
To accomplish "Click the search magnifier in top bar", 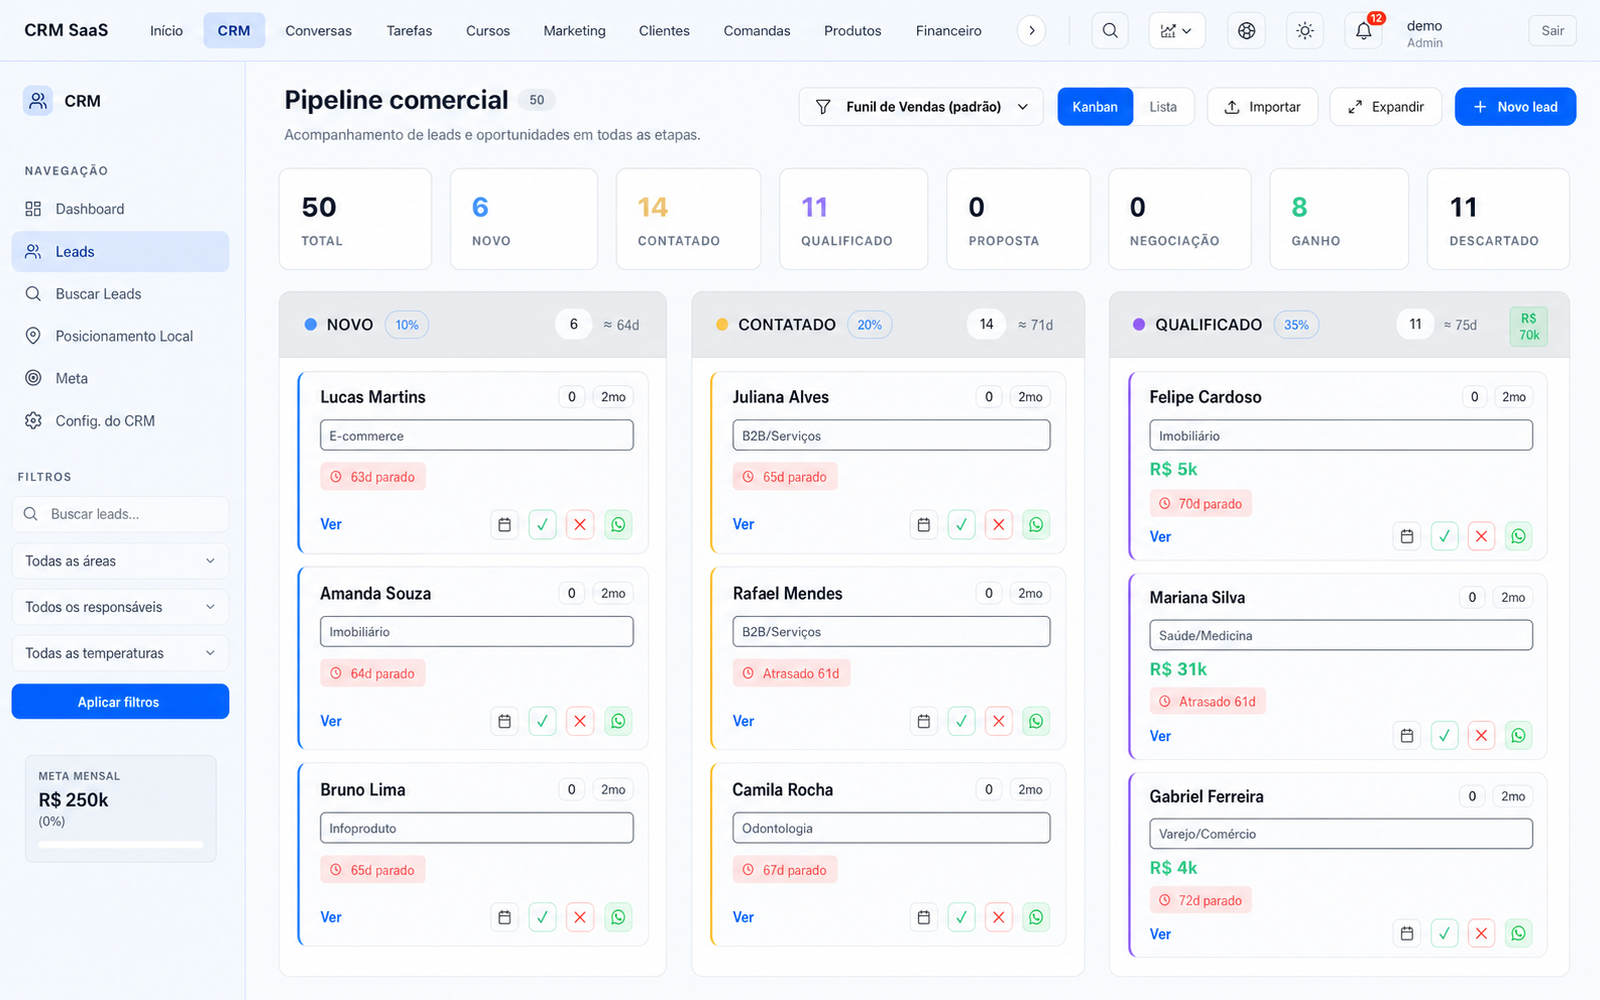I will click(x=1110, y=31).
